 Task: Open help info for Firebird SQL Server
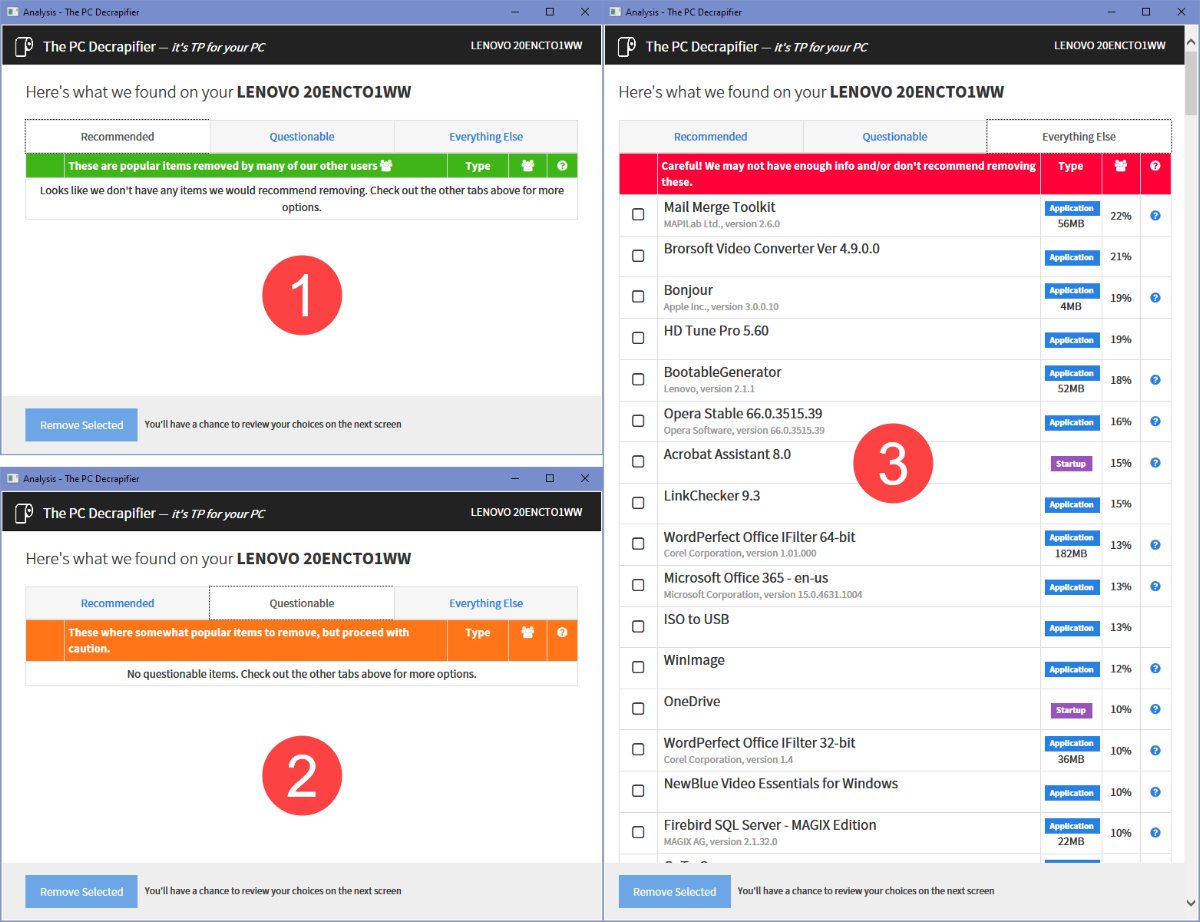click(x=1155, y=833)
